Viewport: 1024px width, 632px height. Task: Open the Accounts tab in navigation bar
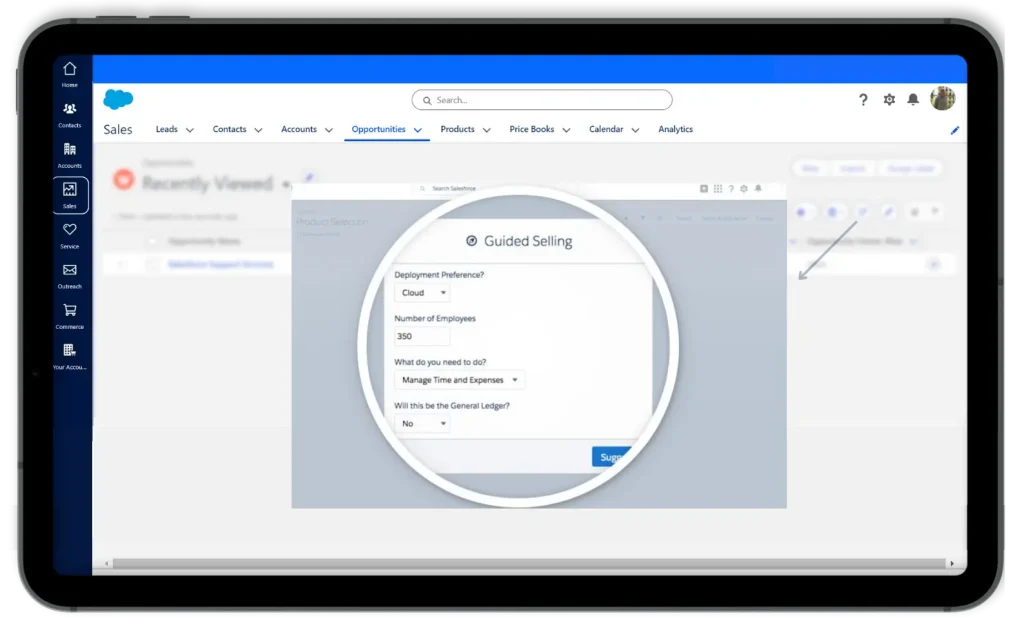click(299, 129)
